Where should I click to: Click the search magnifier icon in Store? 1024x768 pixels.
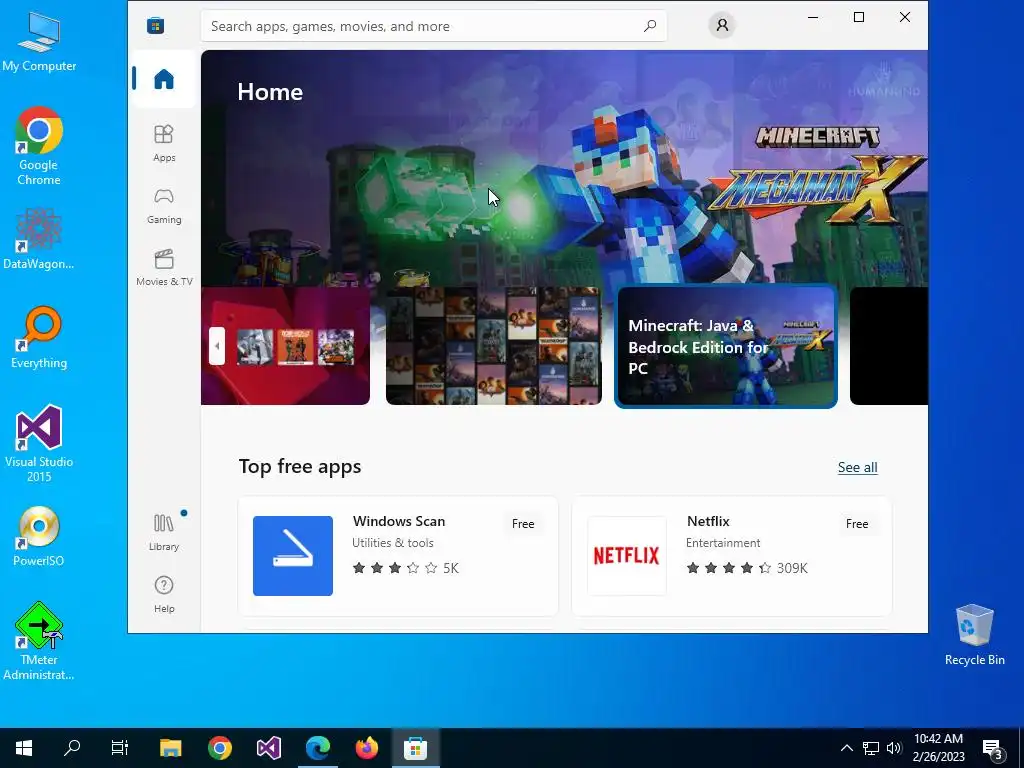(650, 26)
